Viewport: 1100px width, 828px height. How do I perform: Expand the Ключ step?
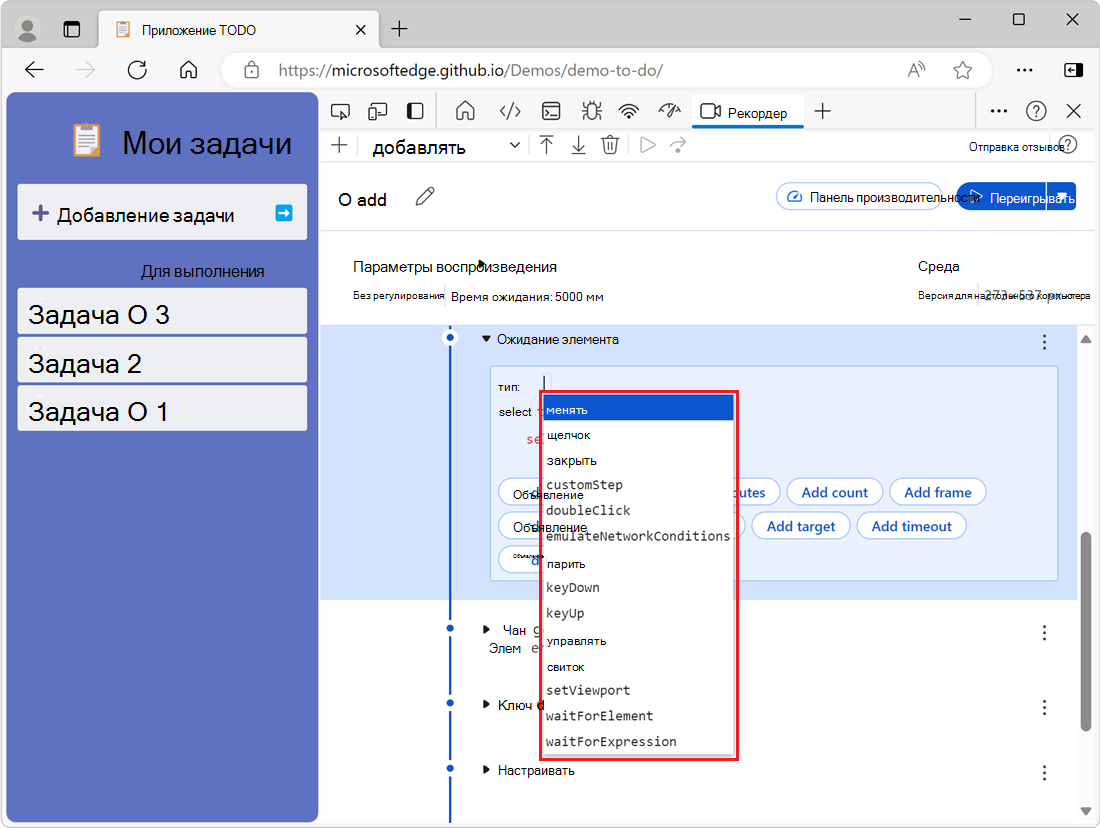coord(486,704)
